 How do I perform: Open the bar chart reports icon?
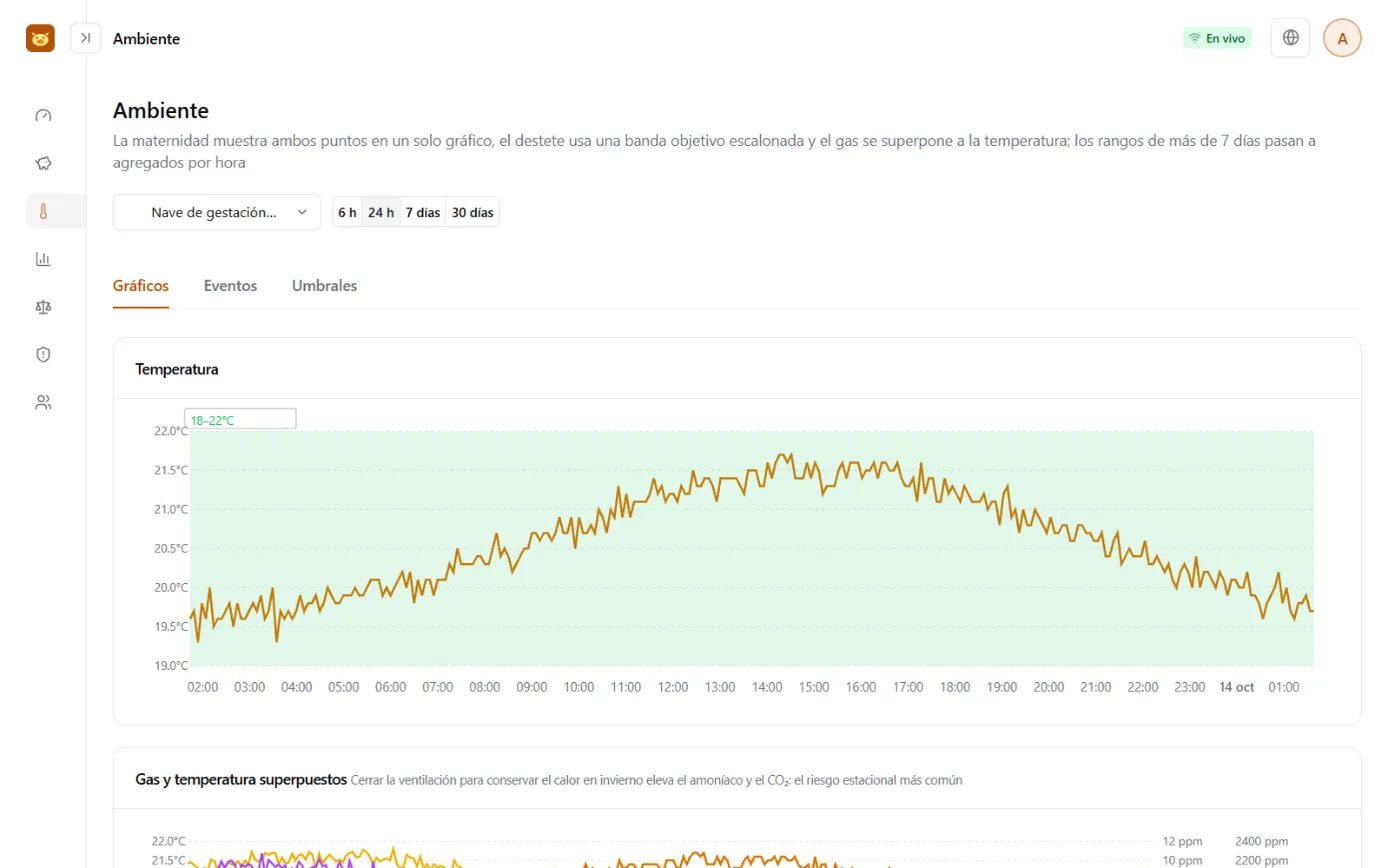[x=43, y=259]
